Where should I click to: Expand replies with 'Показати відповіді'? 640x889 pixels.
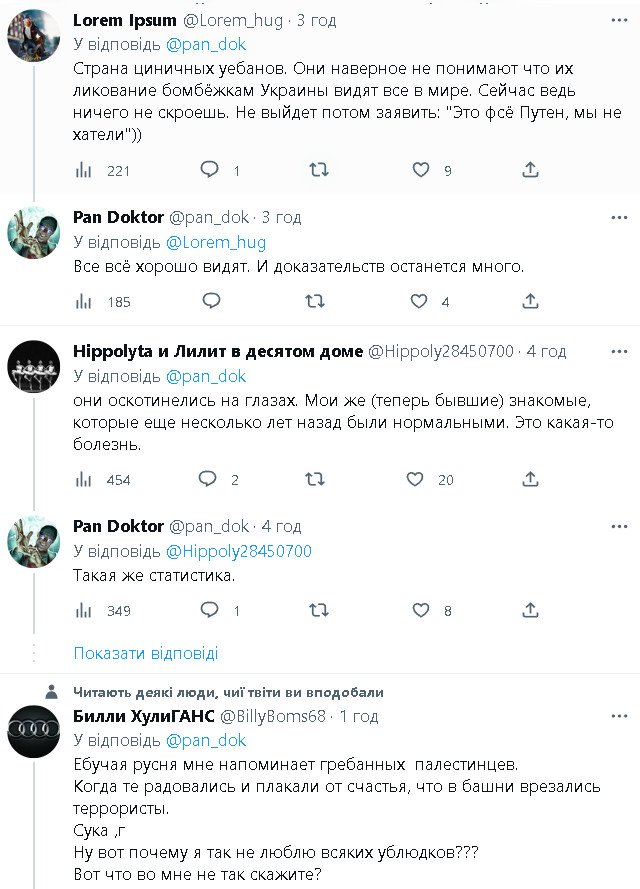146,653
